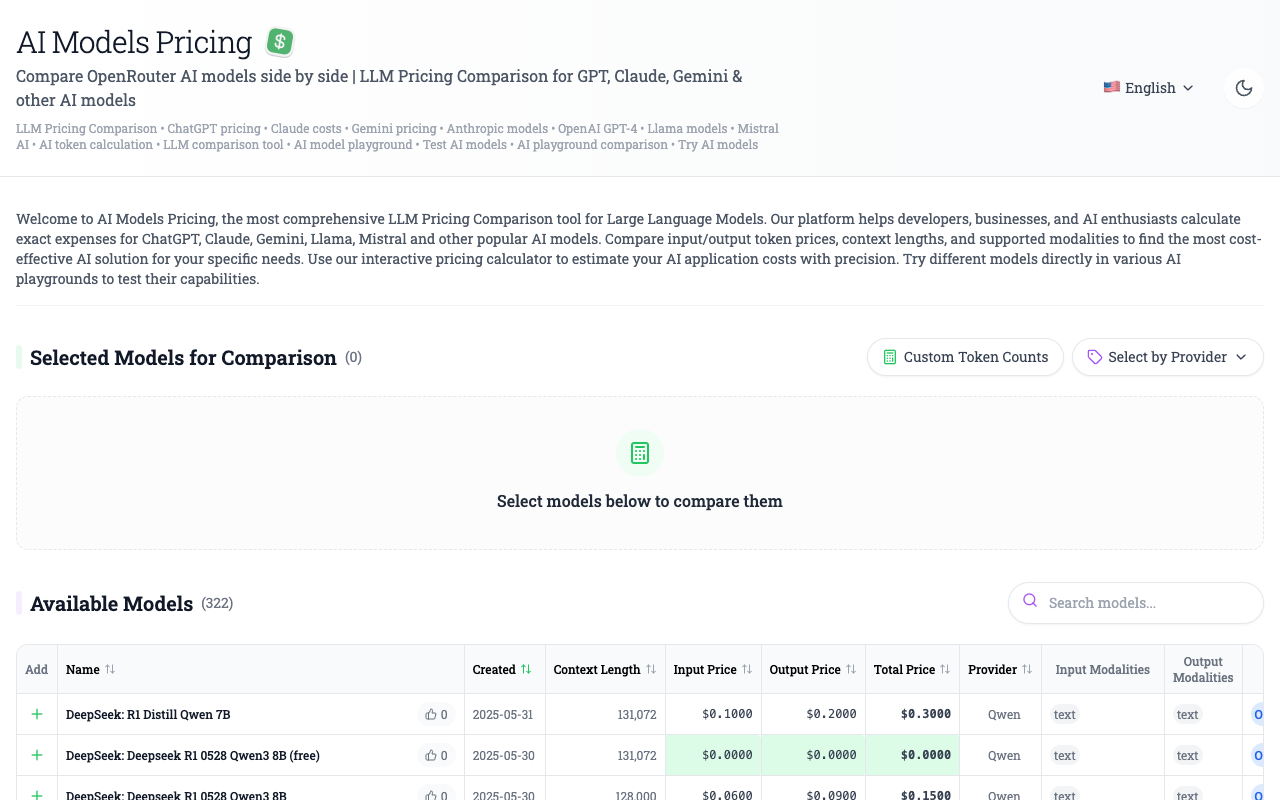Open Custom Token Counts calculator
This screenshot has width=1280, height=800.
[965, 357]
